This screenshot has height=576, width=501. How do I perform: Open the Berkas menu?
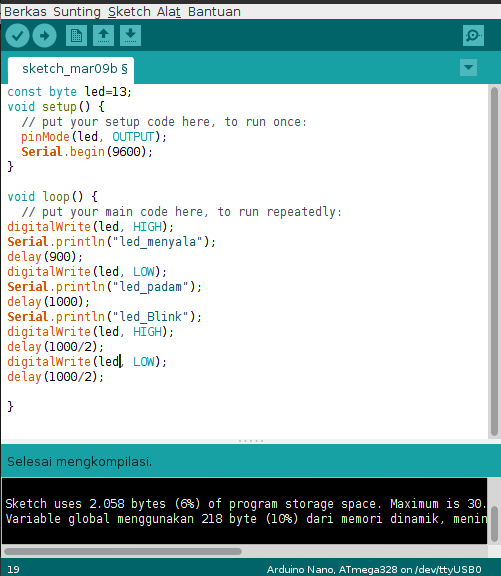(25, 12)
